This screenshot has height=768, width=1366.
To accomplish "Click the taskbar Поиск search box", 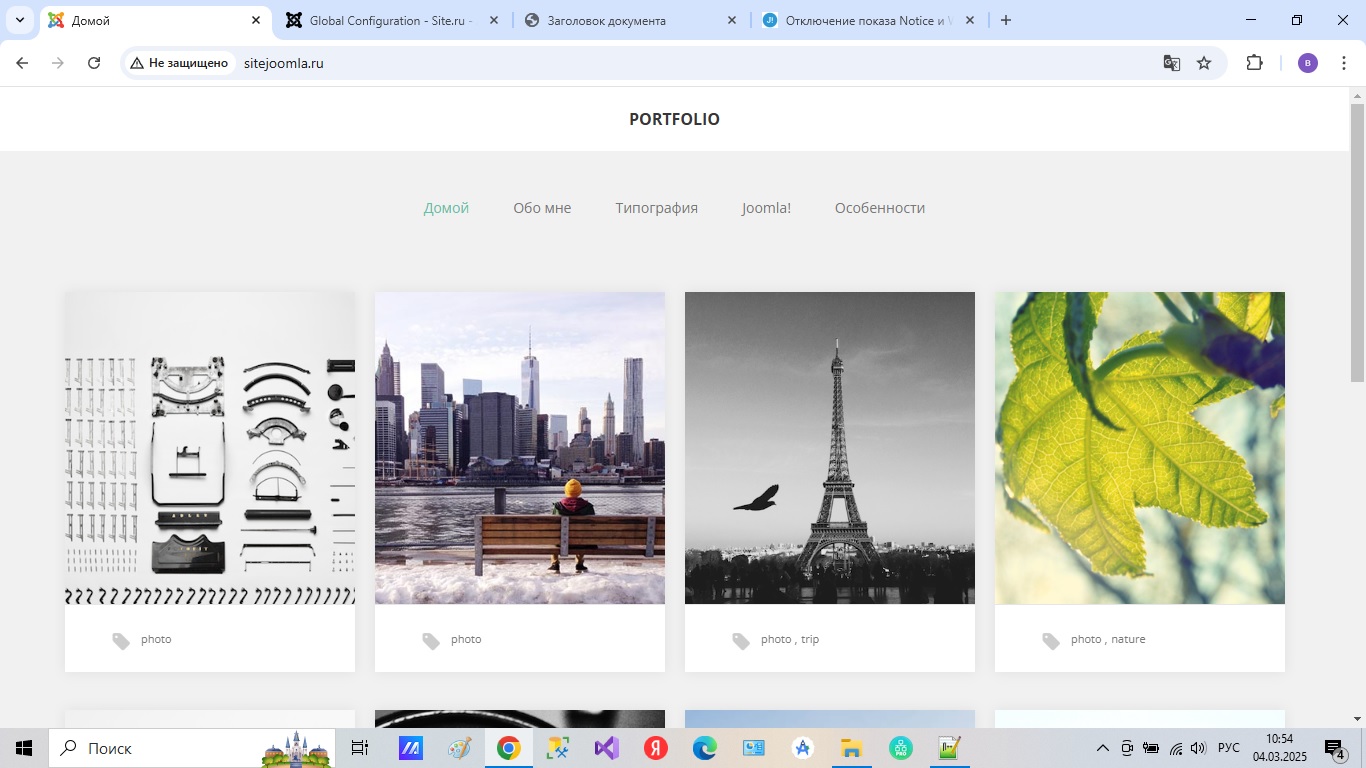I will tap(192, 748).
